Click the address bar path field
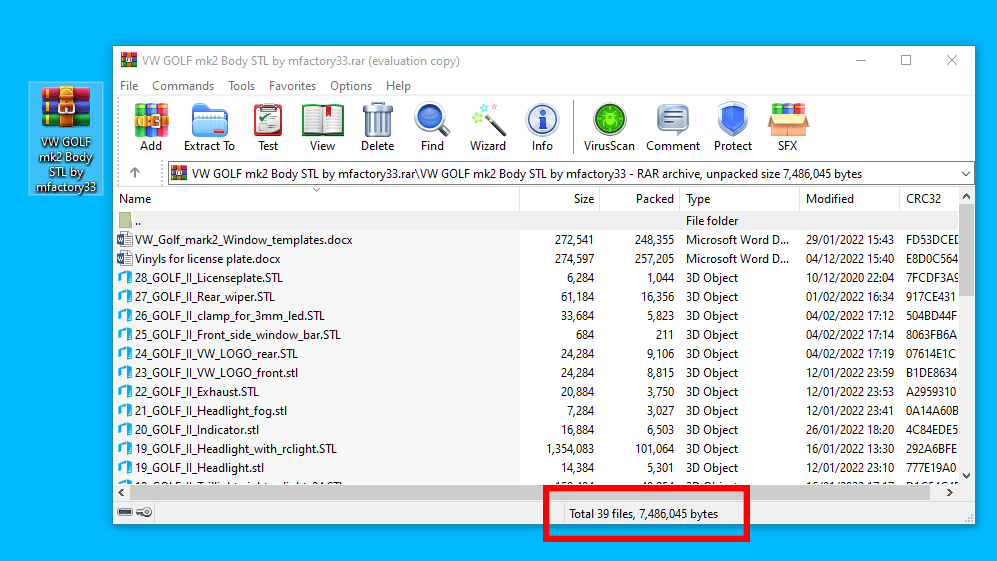This screenshot has width=997, height=561. (571, 174)
